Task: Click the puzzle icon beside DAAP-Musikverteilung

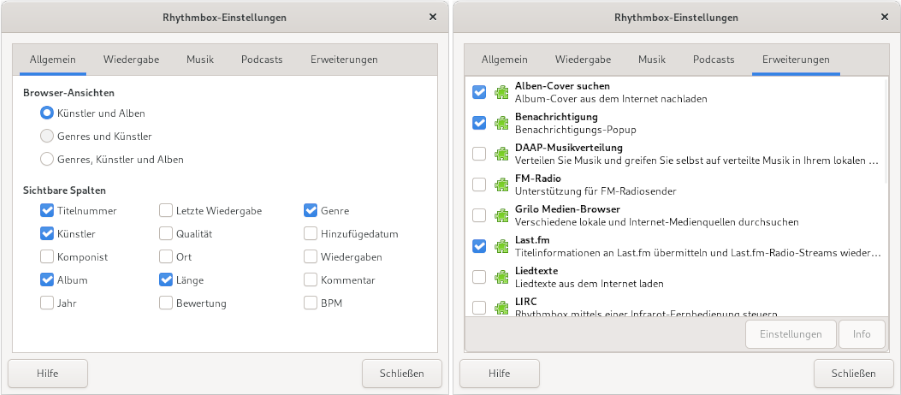Action: point(502,154)
